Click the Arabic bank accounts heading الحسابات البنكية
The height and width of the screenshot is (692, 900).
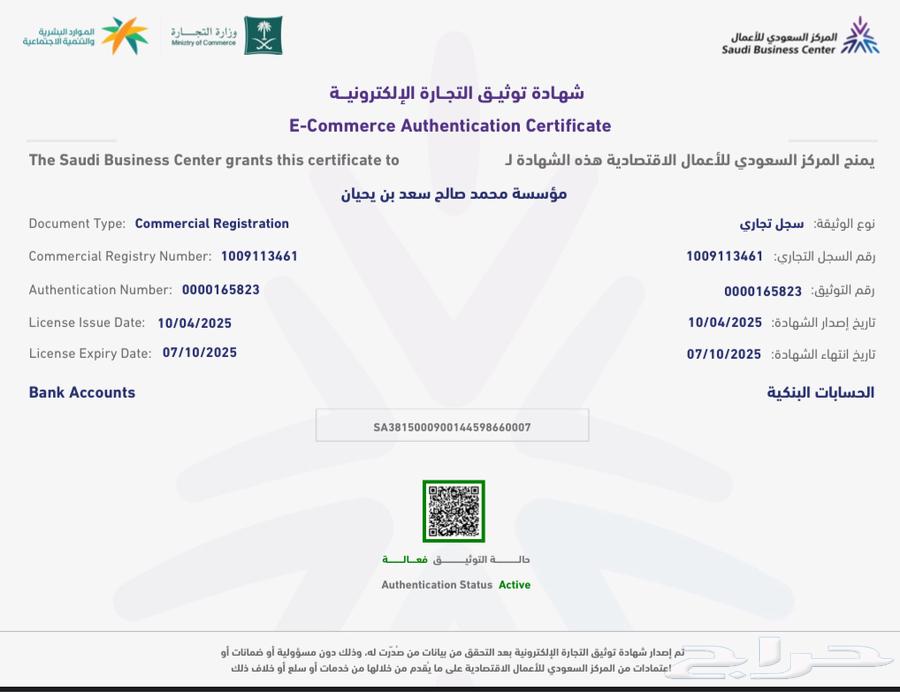click(x=821, y=392)
